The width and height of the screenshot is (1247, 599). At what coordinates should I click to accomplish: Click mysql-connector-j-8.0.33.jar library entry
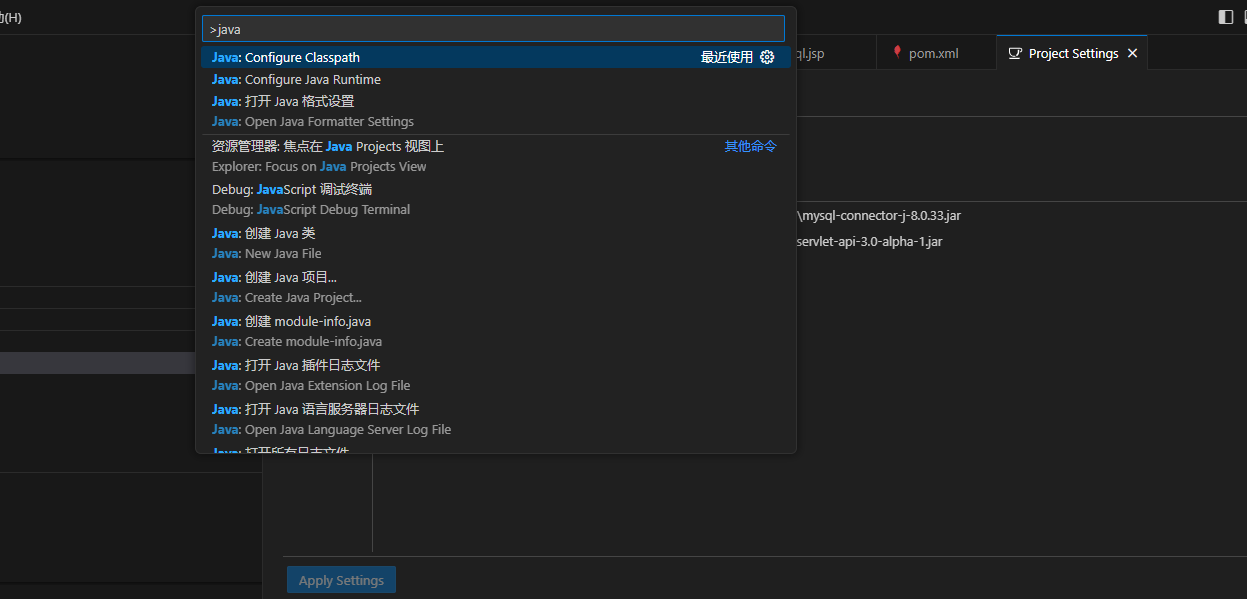tap(879, 215)
